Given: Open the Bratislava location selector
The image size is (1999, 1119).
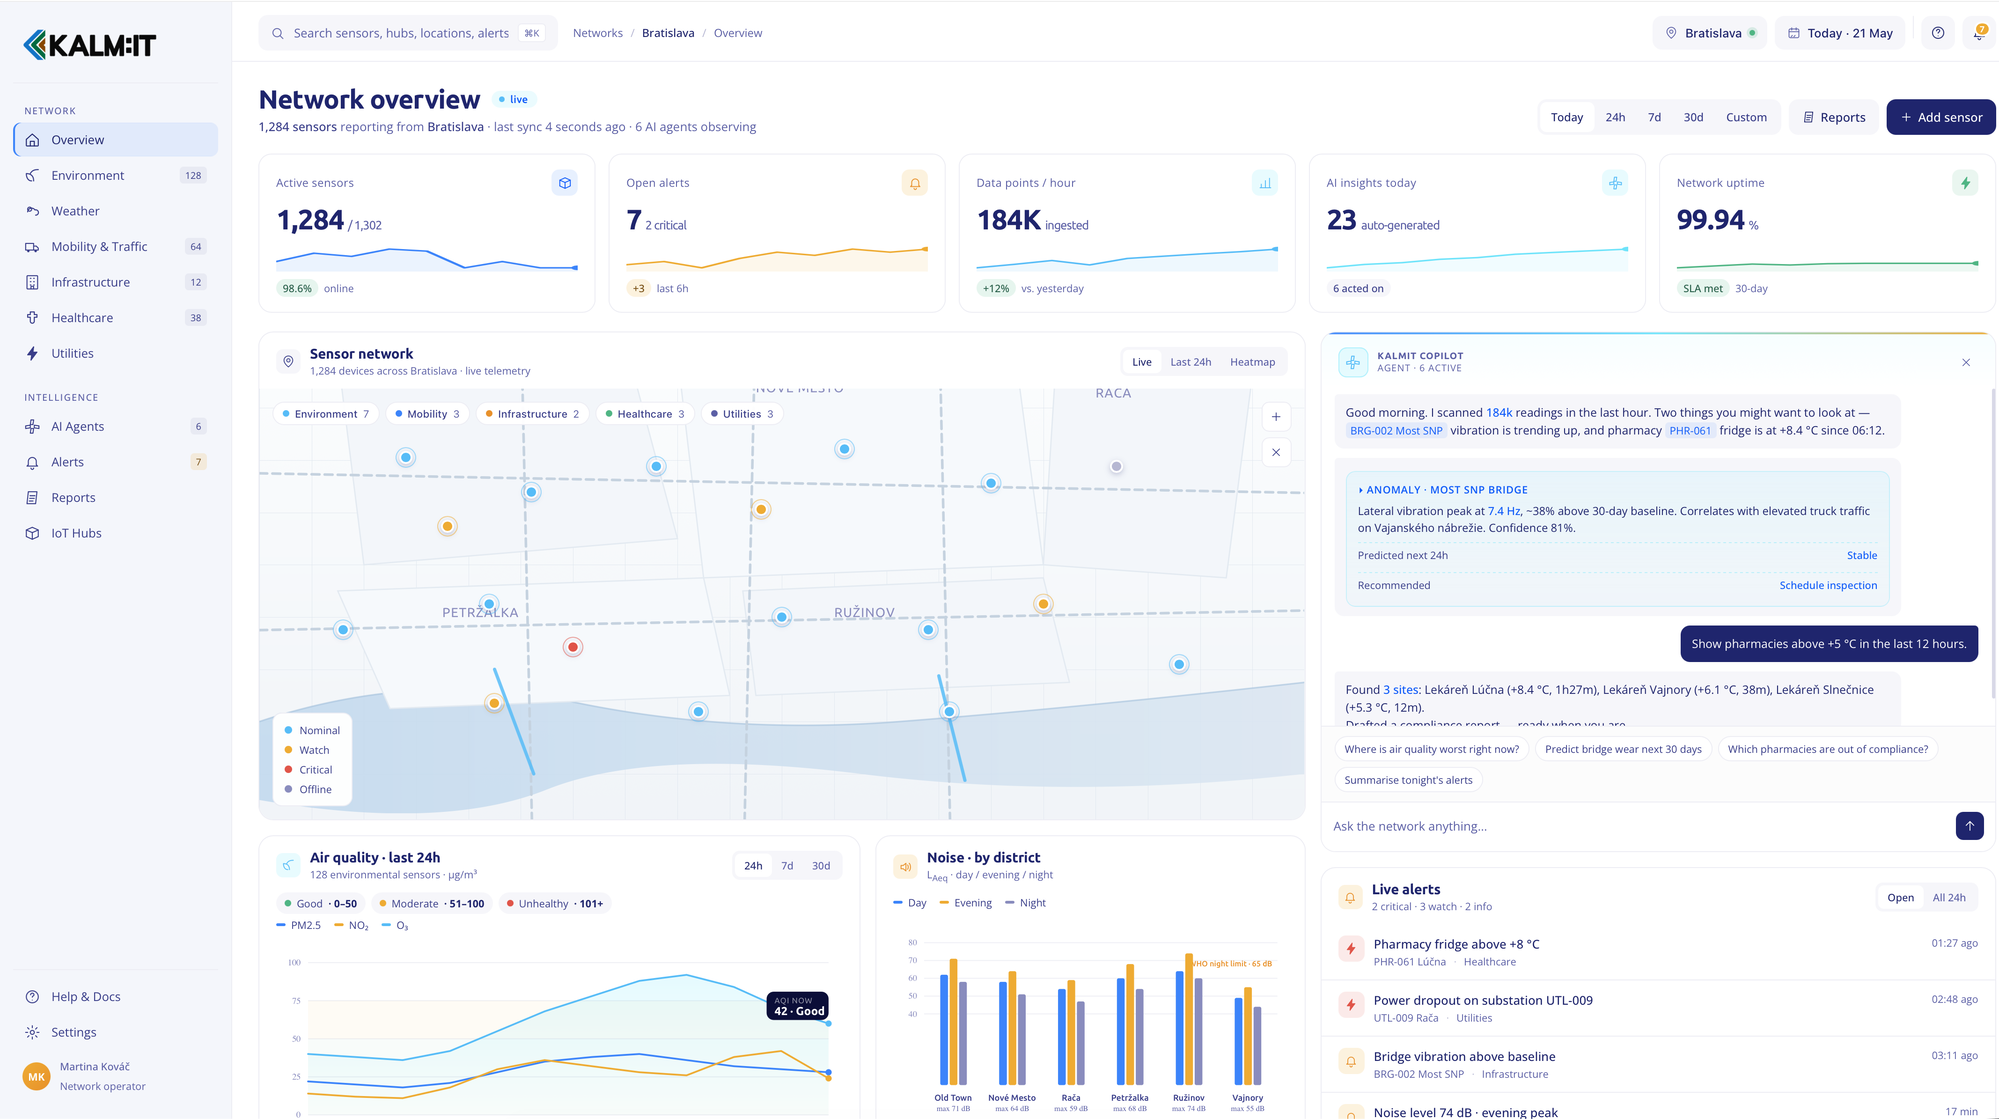Looking at the screenshot, I should tap(1710, 33).
